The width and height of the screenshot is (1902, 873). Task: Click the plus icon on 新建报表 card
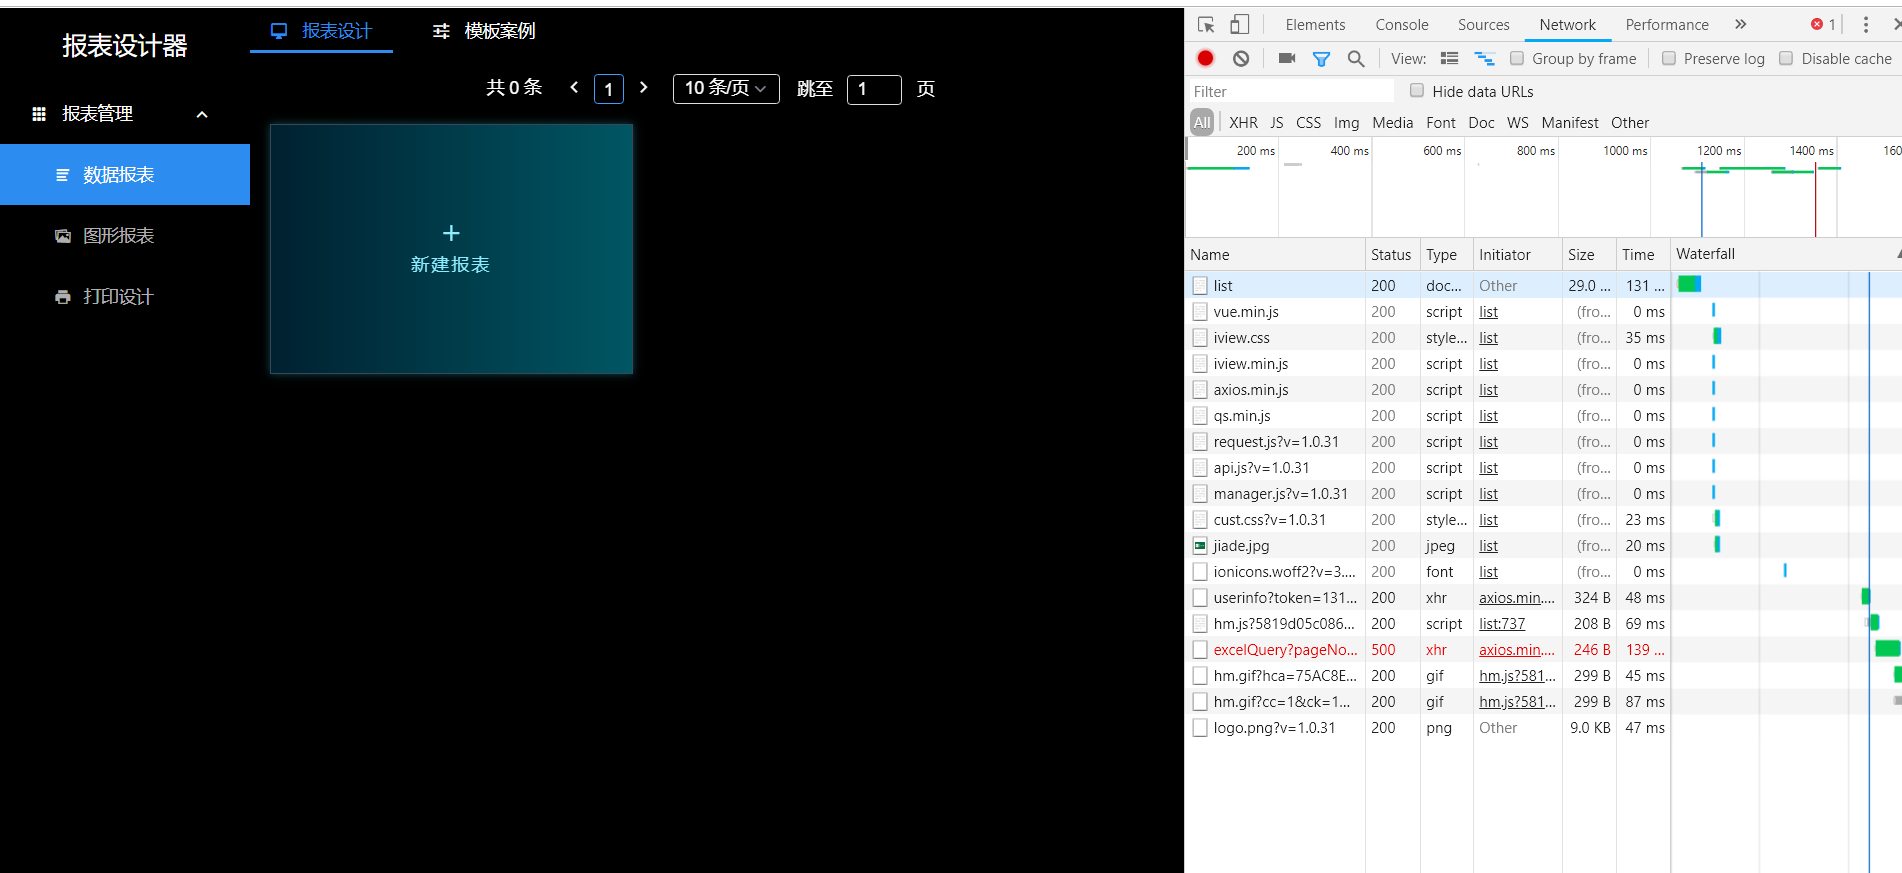coord(451,233)
